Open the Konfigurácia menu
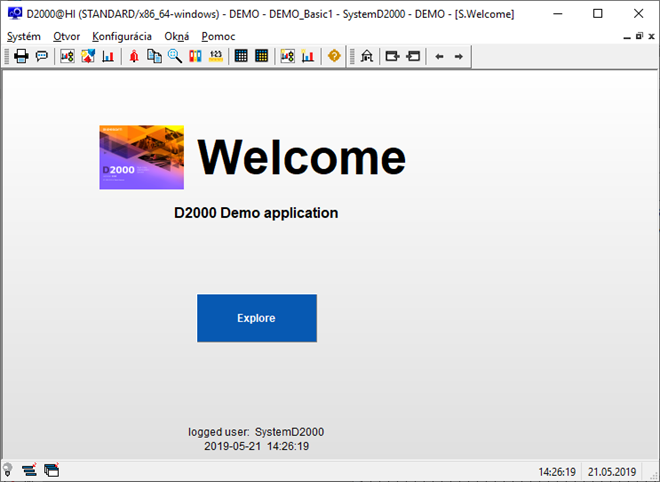660x482 pixels. click(122, 36)
